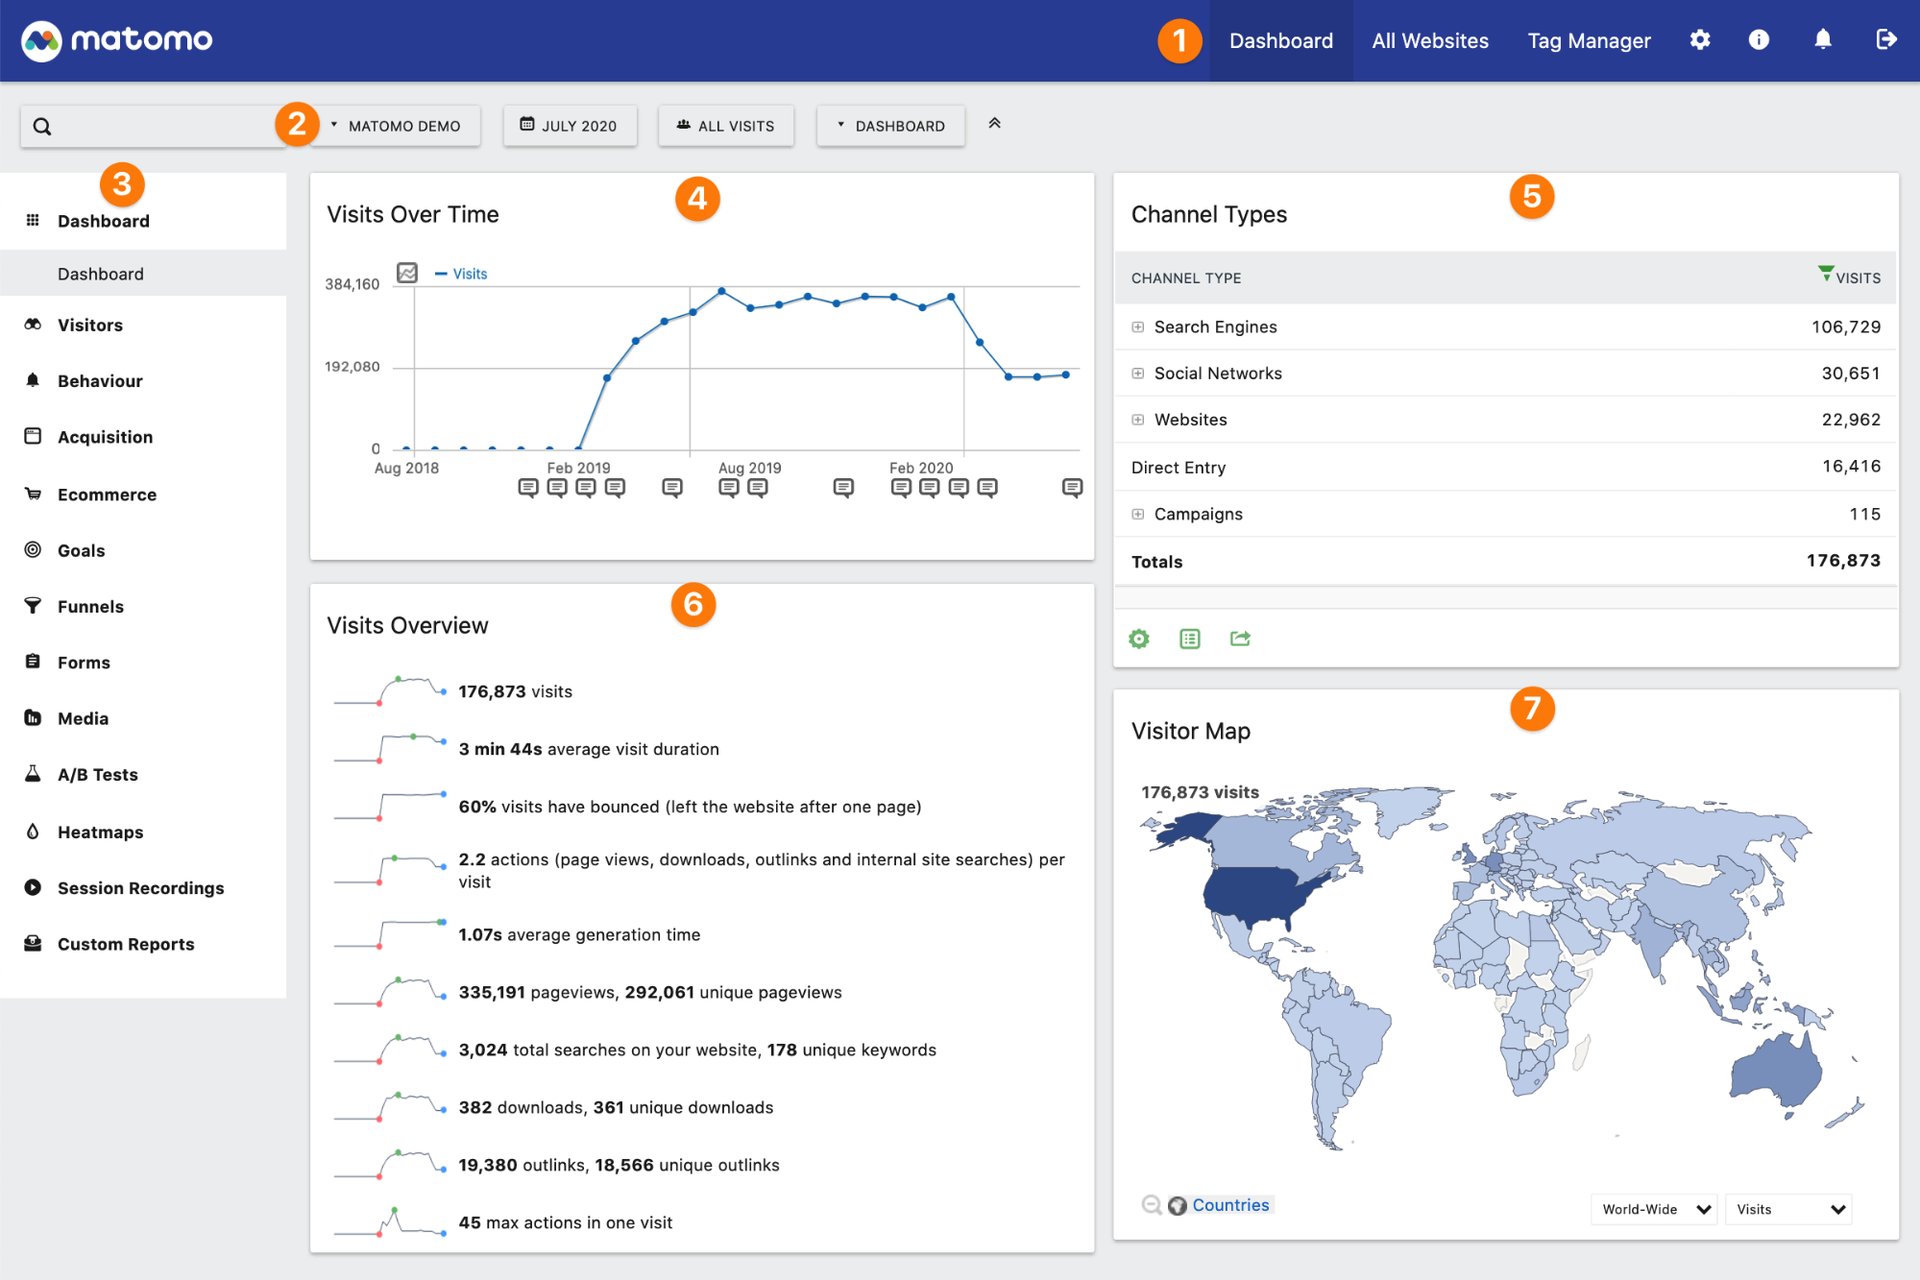Collapse the selector bar with the double chevron

995,122
